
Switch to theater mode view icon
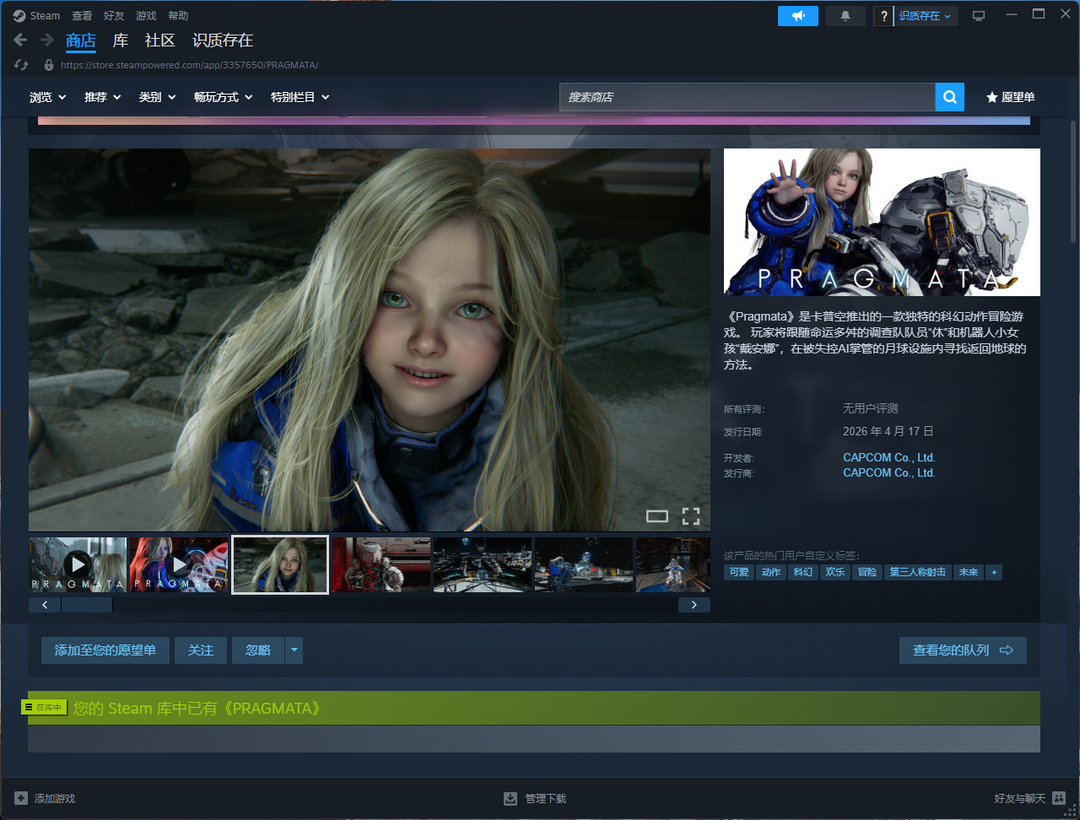tap(656, 516)
